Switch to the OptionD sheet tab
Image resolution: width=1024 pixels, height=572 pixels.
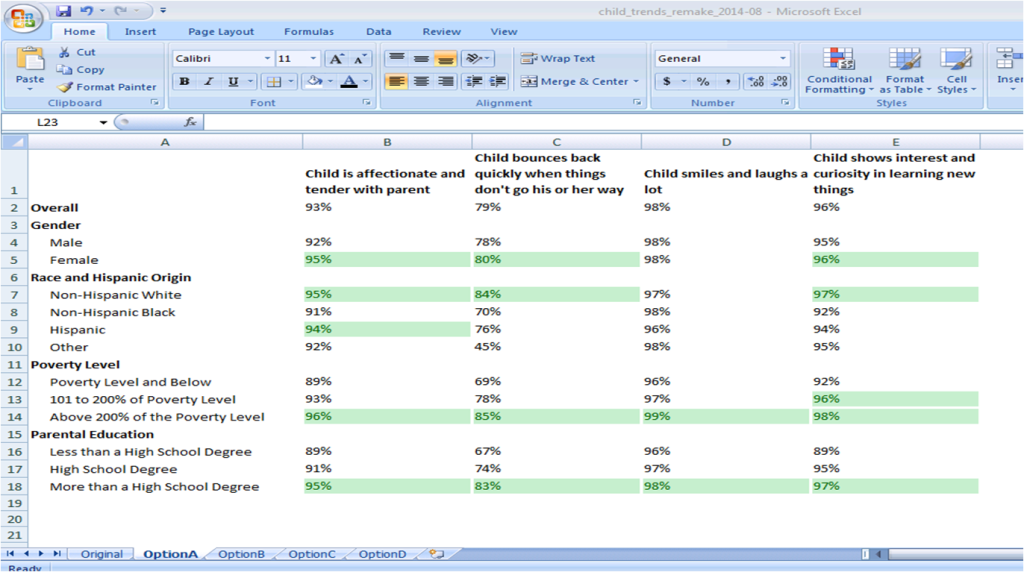click(x=382, y=554)
